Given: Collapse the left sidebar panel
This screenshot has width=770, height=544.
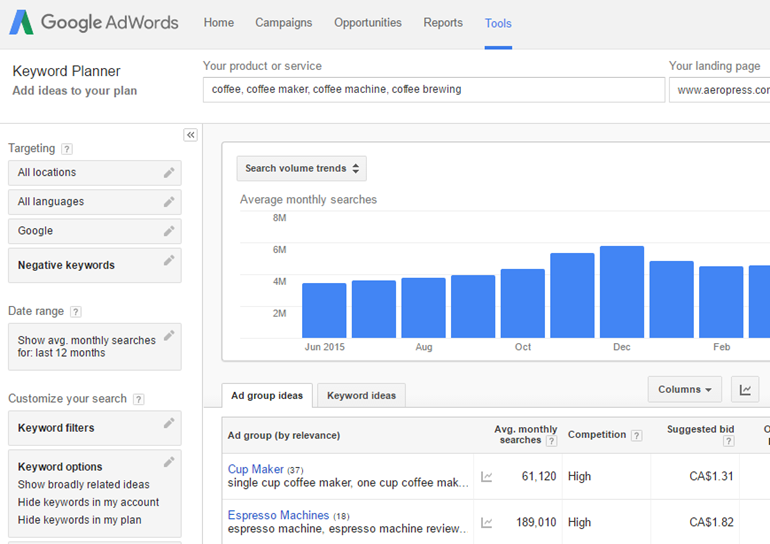Looking at the screenshot, I should click(190, 135).
